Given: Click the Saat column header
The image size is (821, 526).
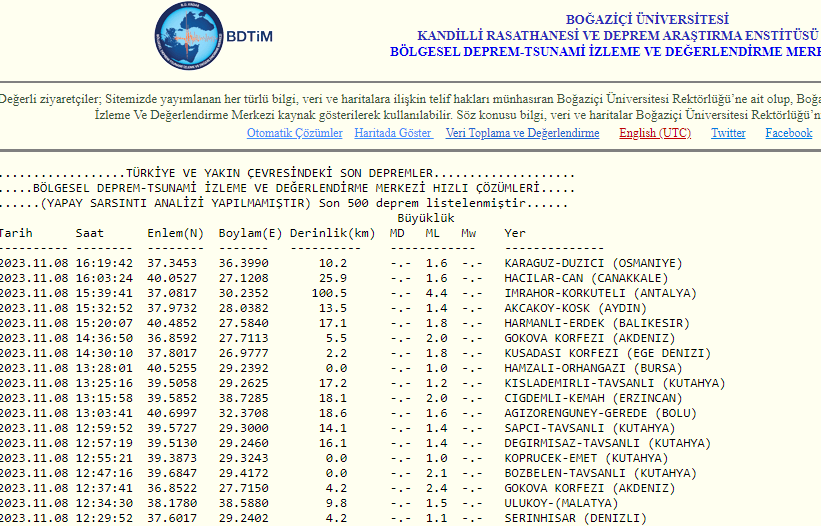Looking at the screenshot, I should (90, 233).
